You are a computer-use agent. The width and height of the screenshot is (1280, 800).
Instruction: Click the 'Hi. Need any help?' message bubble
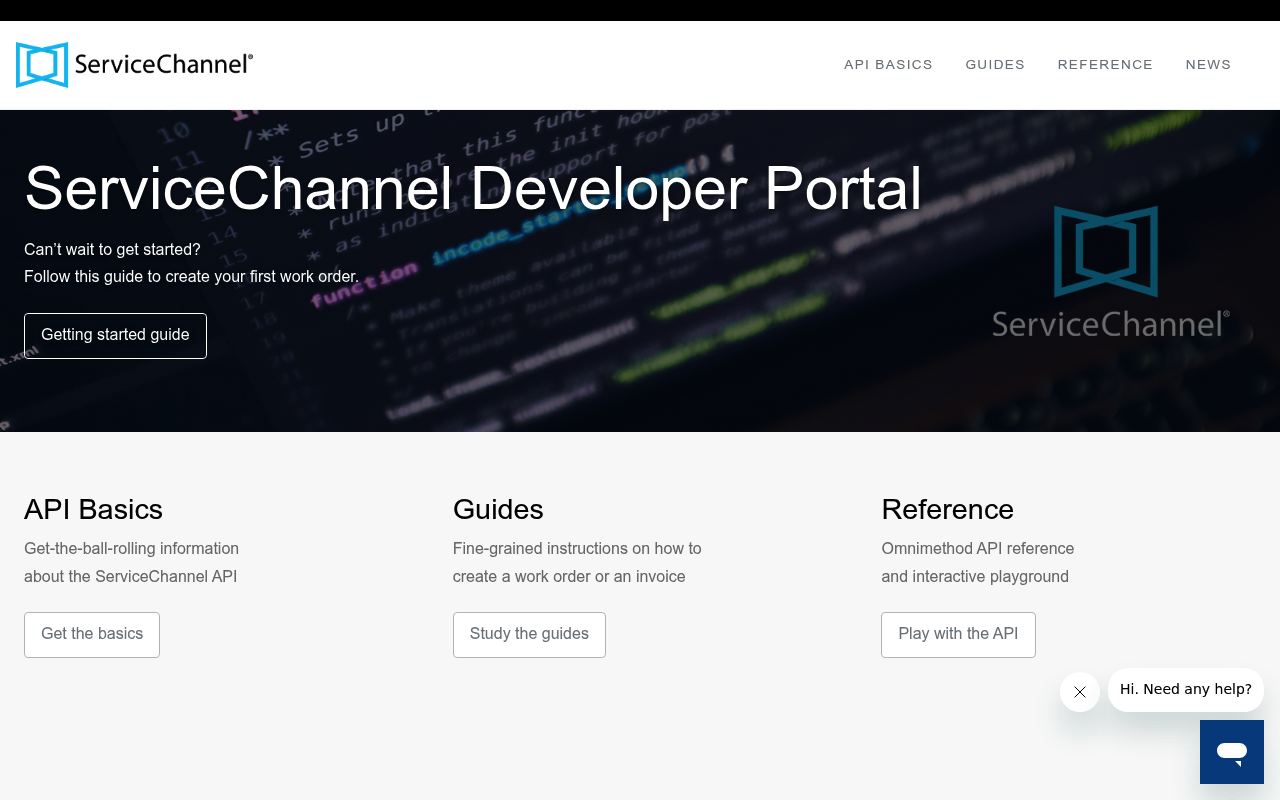pos(1186,690)
